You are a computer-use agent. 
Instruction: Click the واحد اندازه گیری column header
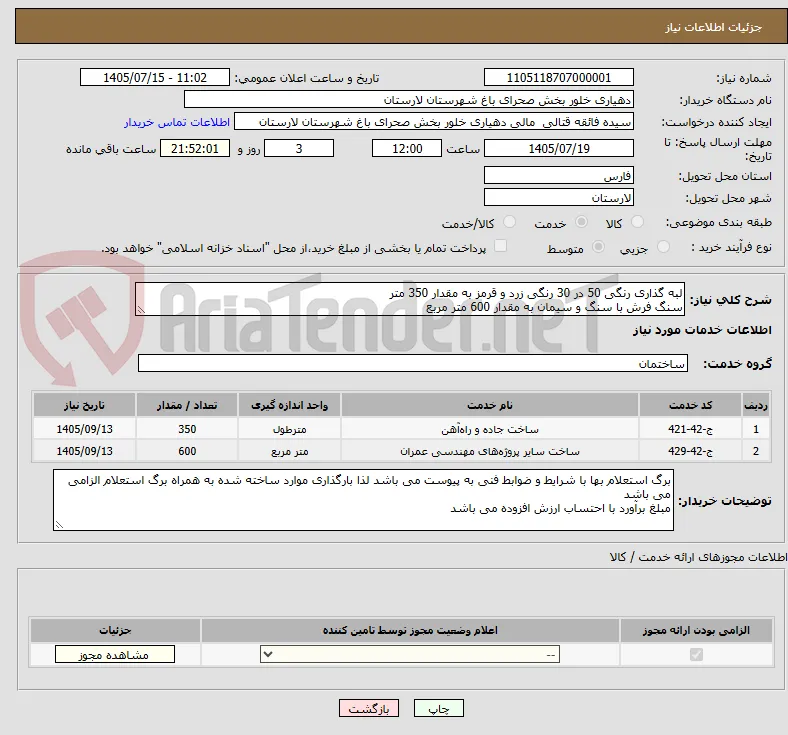tap(289, 405)
